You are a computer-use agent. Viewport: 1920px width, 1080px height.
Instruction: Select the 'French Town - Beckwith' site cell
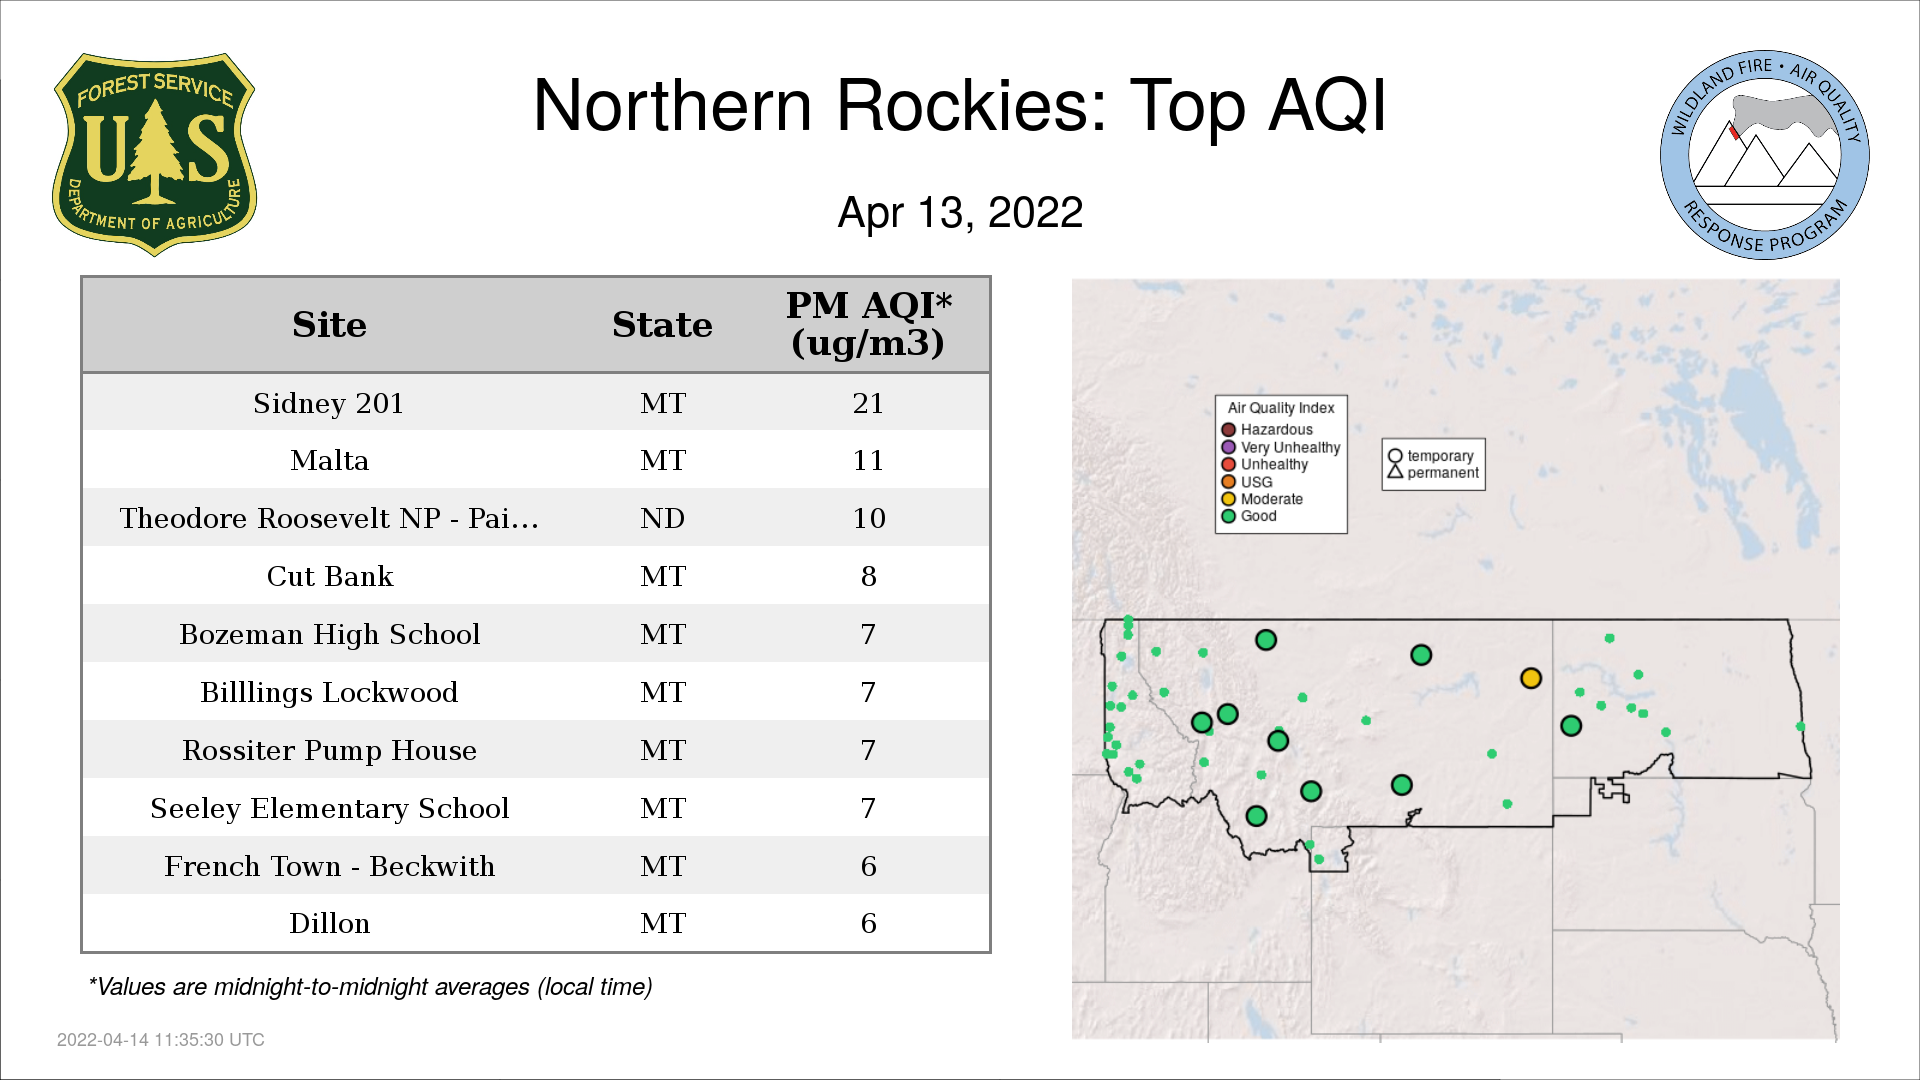click(329, 866)
